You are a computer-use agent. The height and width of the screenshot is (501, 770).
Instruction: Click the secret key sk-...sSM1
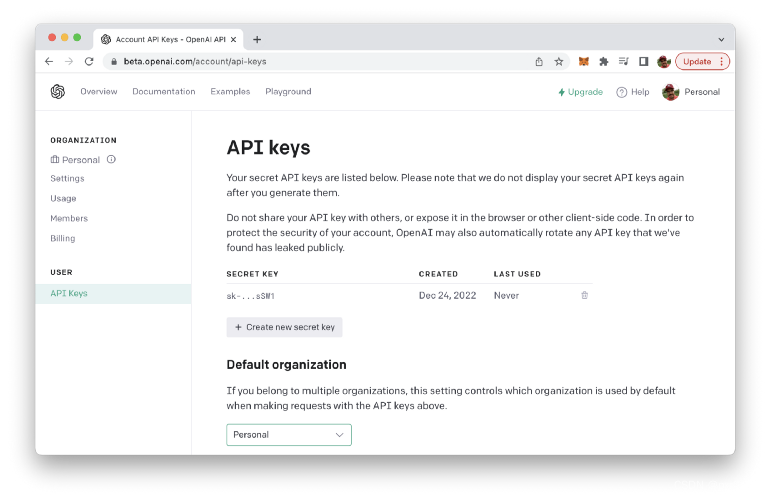(x=250, y=296)
